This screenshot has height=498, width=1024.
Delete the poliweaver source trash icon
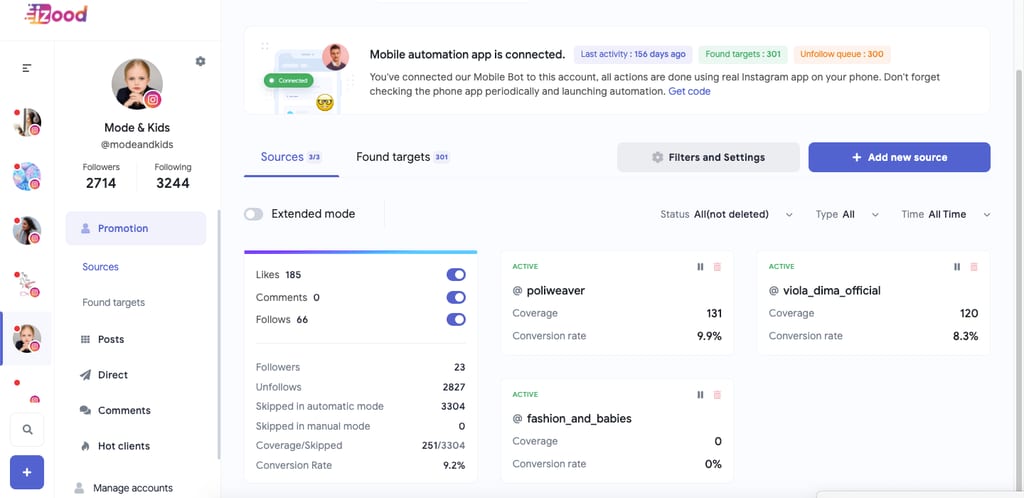click(717, 267)
